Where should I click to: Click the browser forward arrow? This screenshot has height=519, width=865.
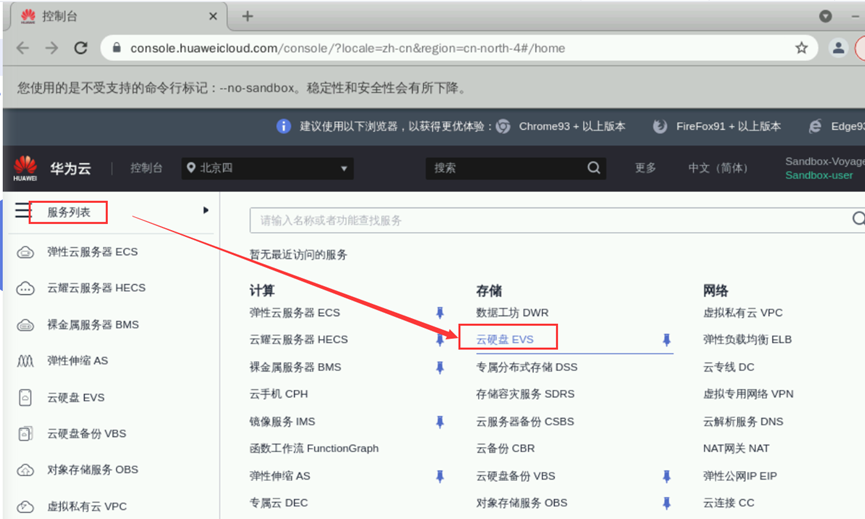pos(52,48)
